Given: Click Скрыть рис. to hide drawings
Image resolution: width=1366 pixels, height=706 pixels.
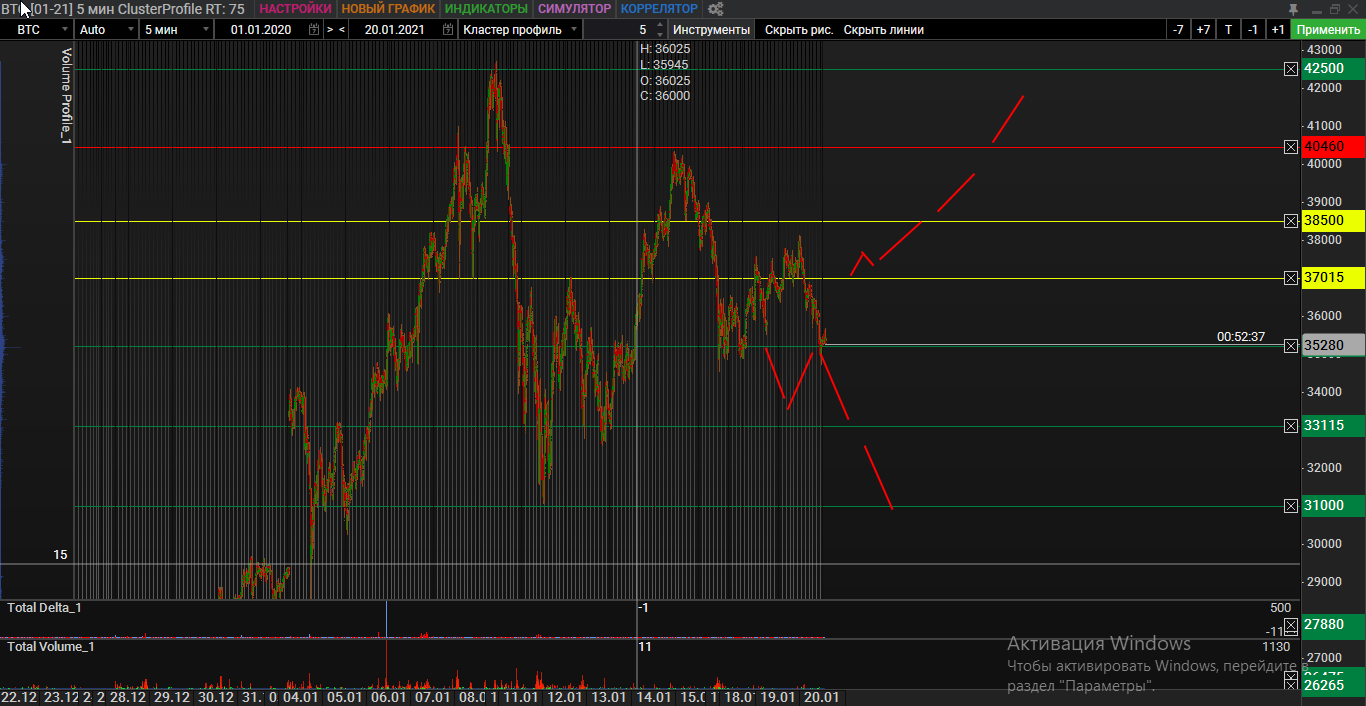Looking at the screenshot, I should [799, 30].
